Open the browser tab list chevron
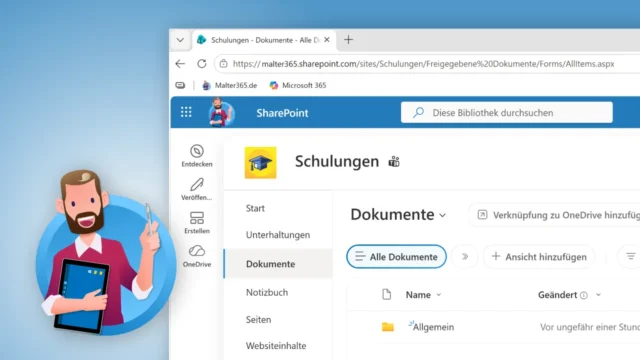The image size is (640, 360). [x=180, y=40]
